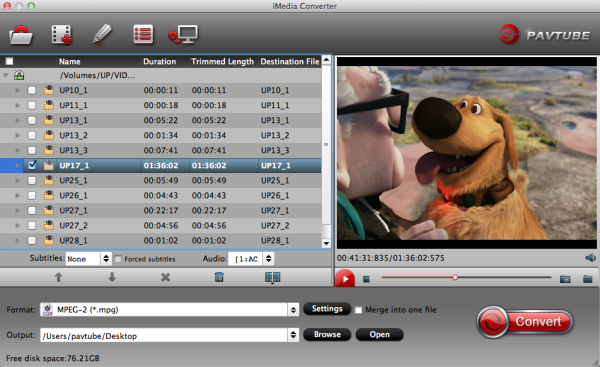Image resolution: width=600 pixels, height=367 pixels.
Task: Toggle Forced subtitles checkbox
Action: coord(118,259)
